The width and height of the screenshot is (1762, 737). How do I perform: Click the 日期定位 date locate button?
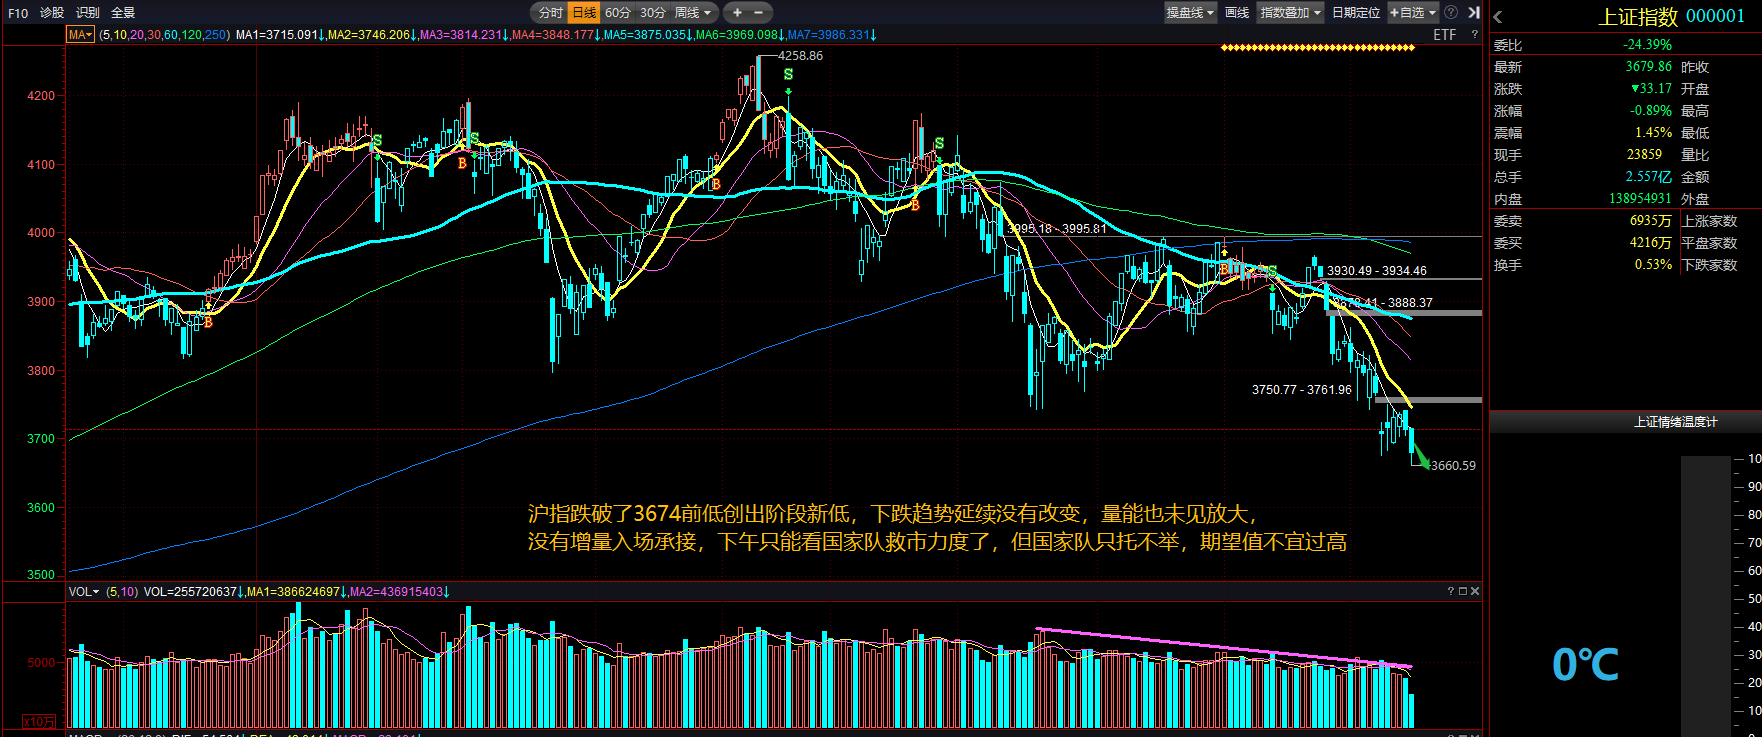[1356, 12]
